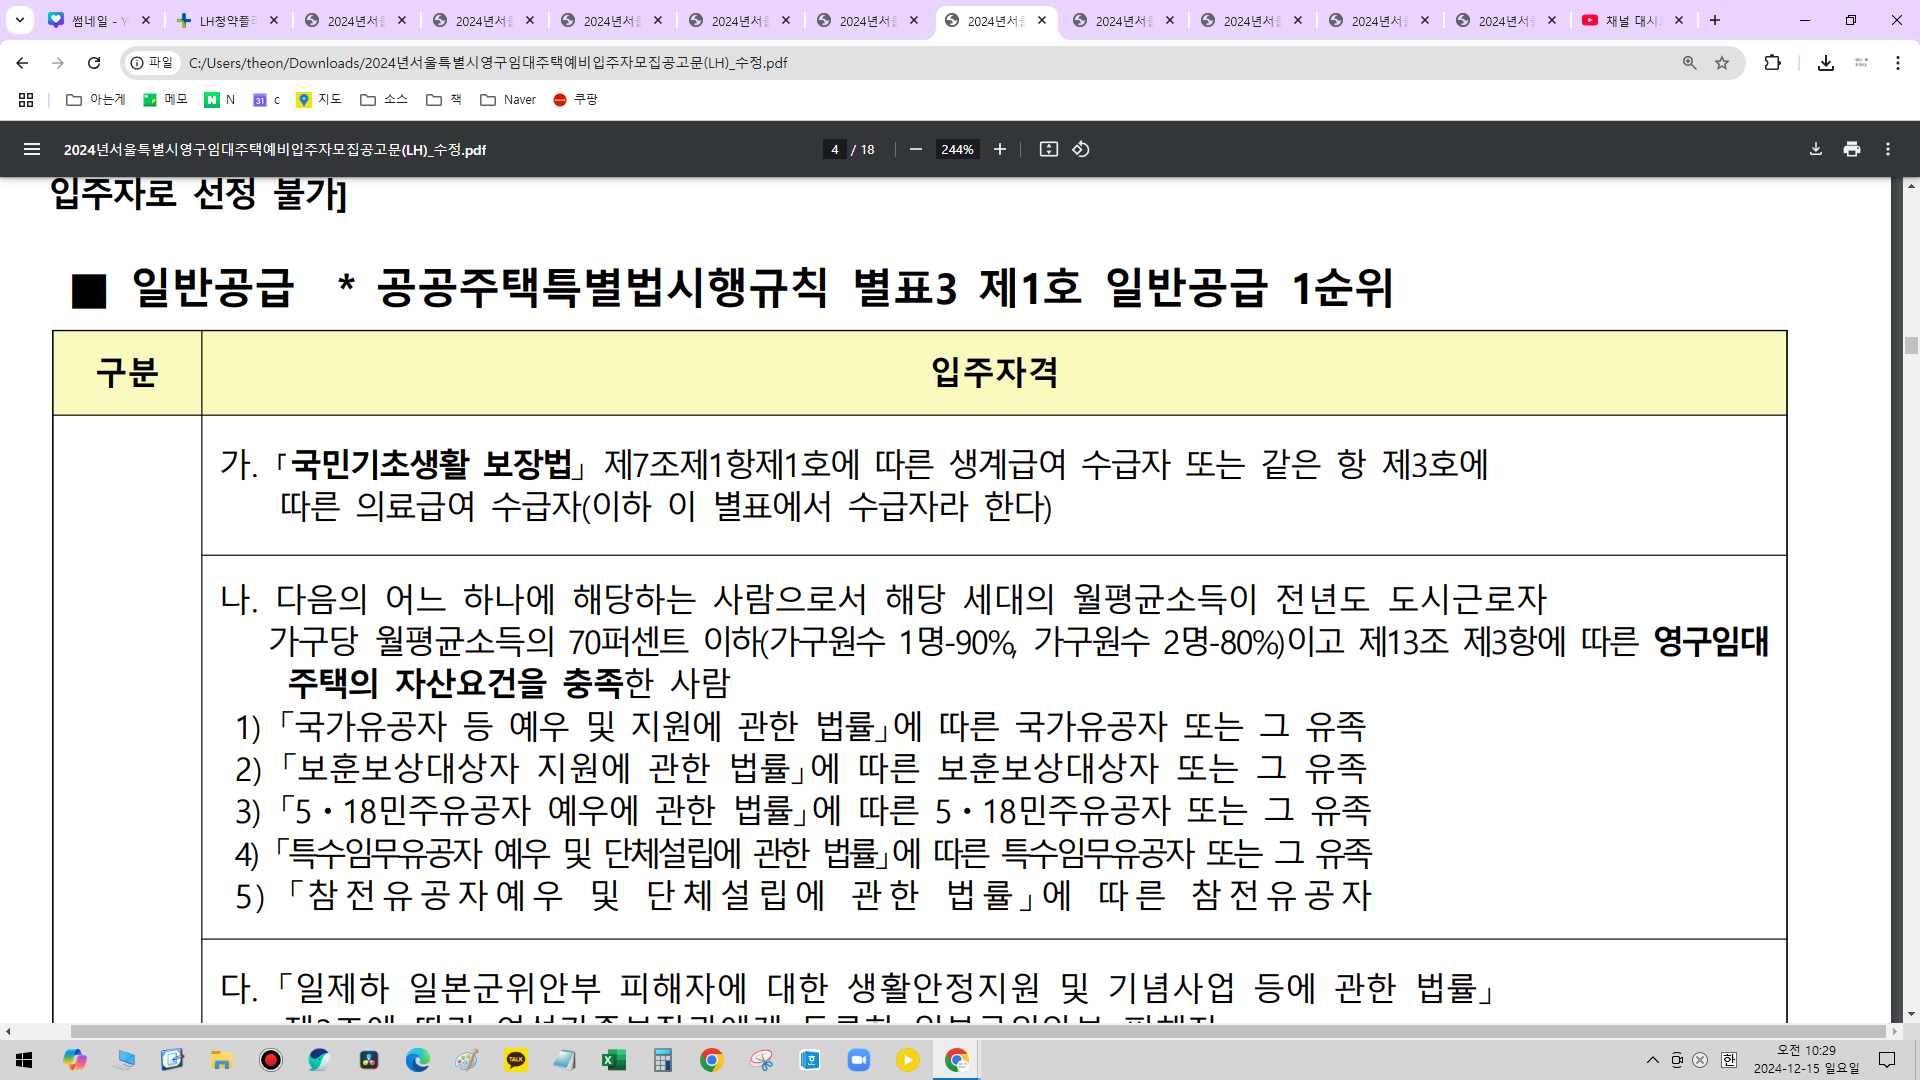This screenshot has width=1920, height=1080.
Task: Click the address bar file path
Action: coord(488,63)
